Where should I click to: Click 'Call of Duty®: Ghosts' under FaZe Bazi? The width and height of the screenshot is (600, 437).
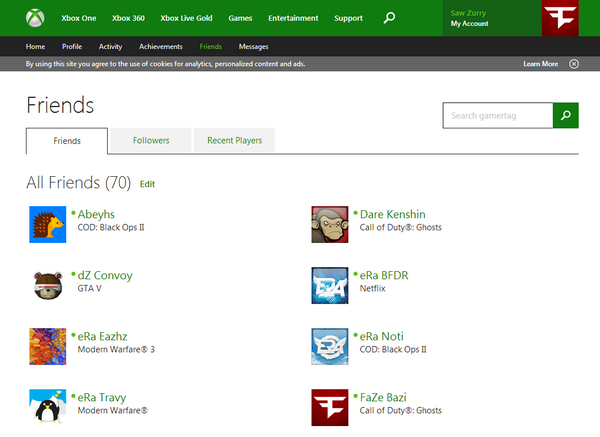point(401,411)
